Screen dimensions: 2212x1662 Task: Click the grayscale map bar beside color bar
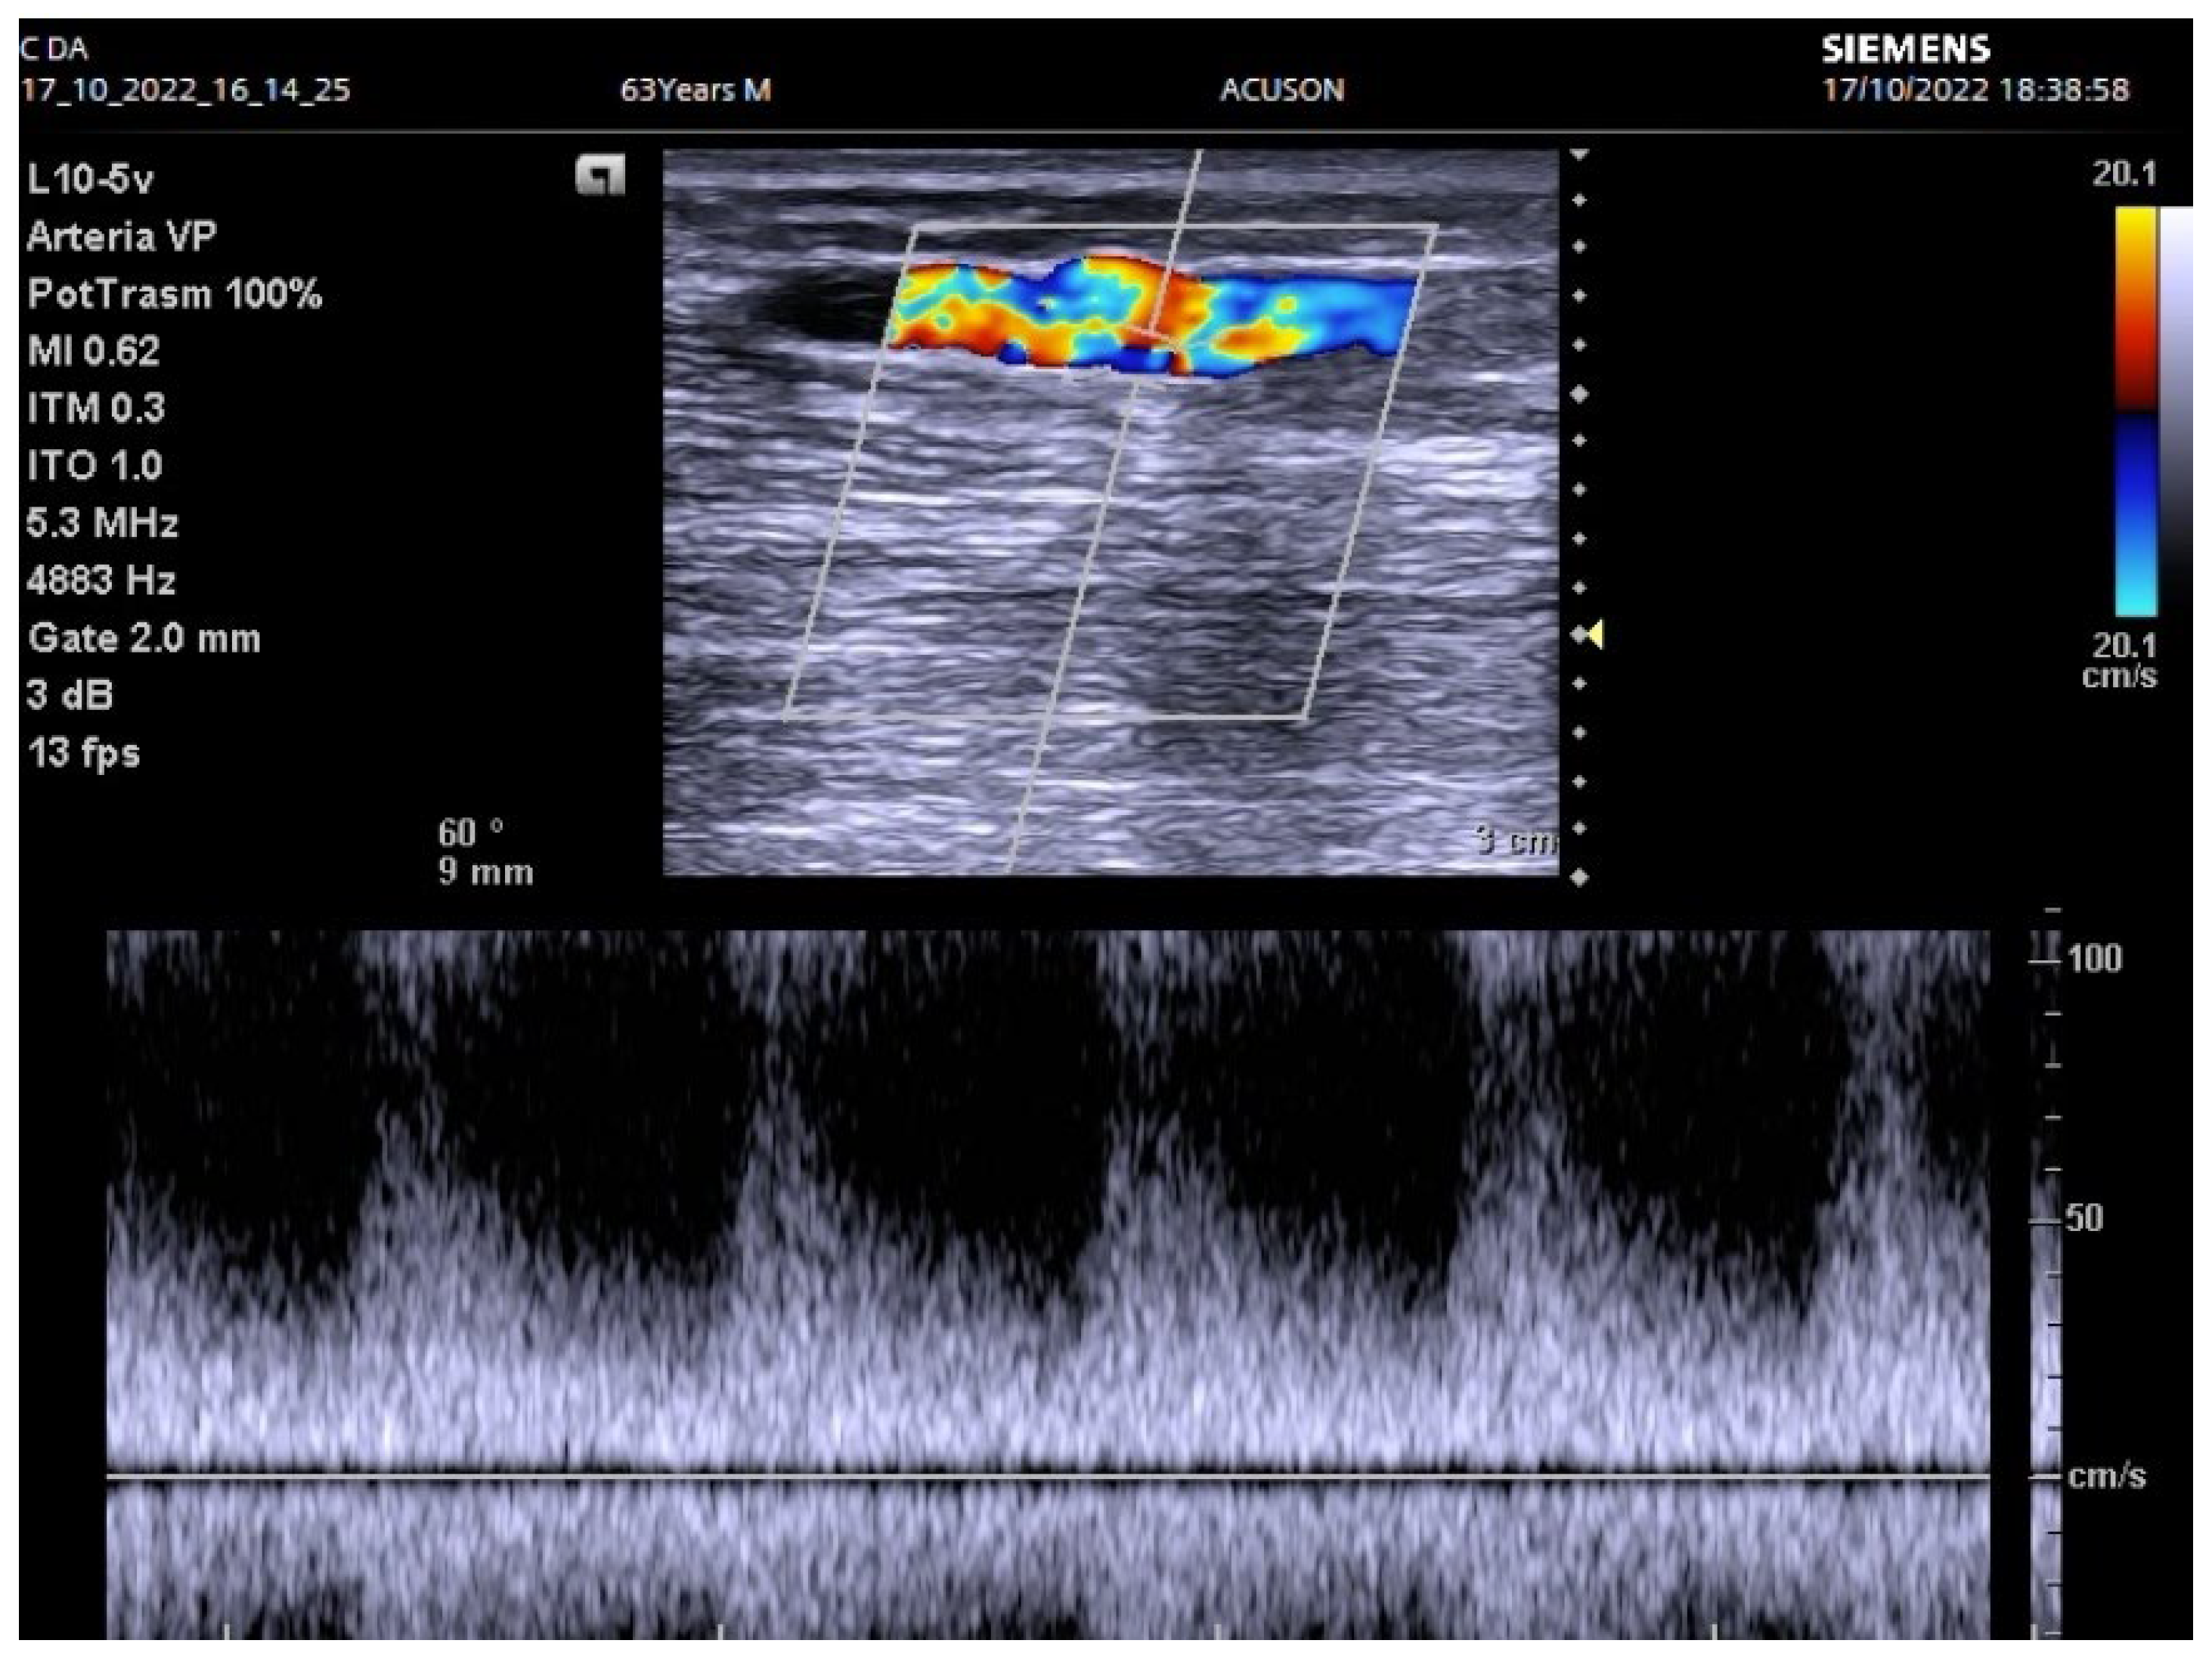coord(2176,400)
